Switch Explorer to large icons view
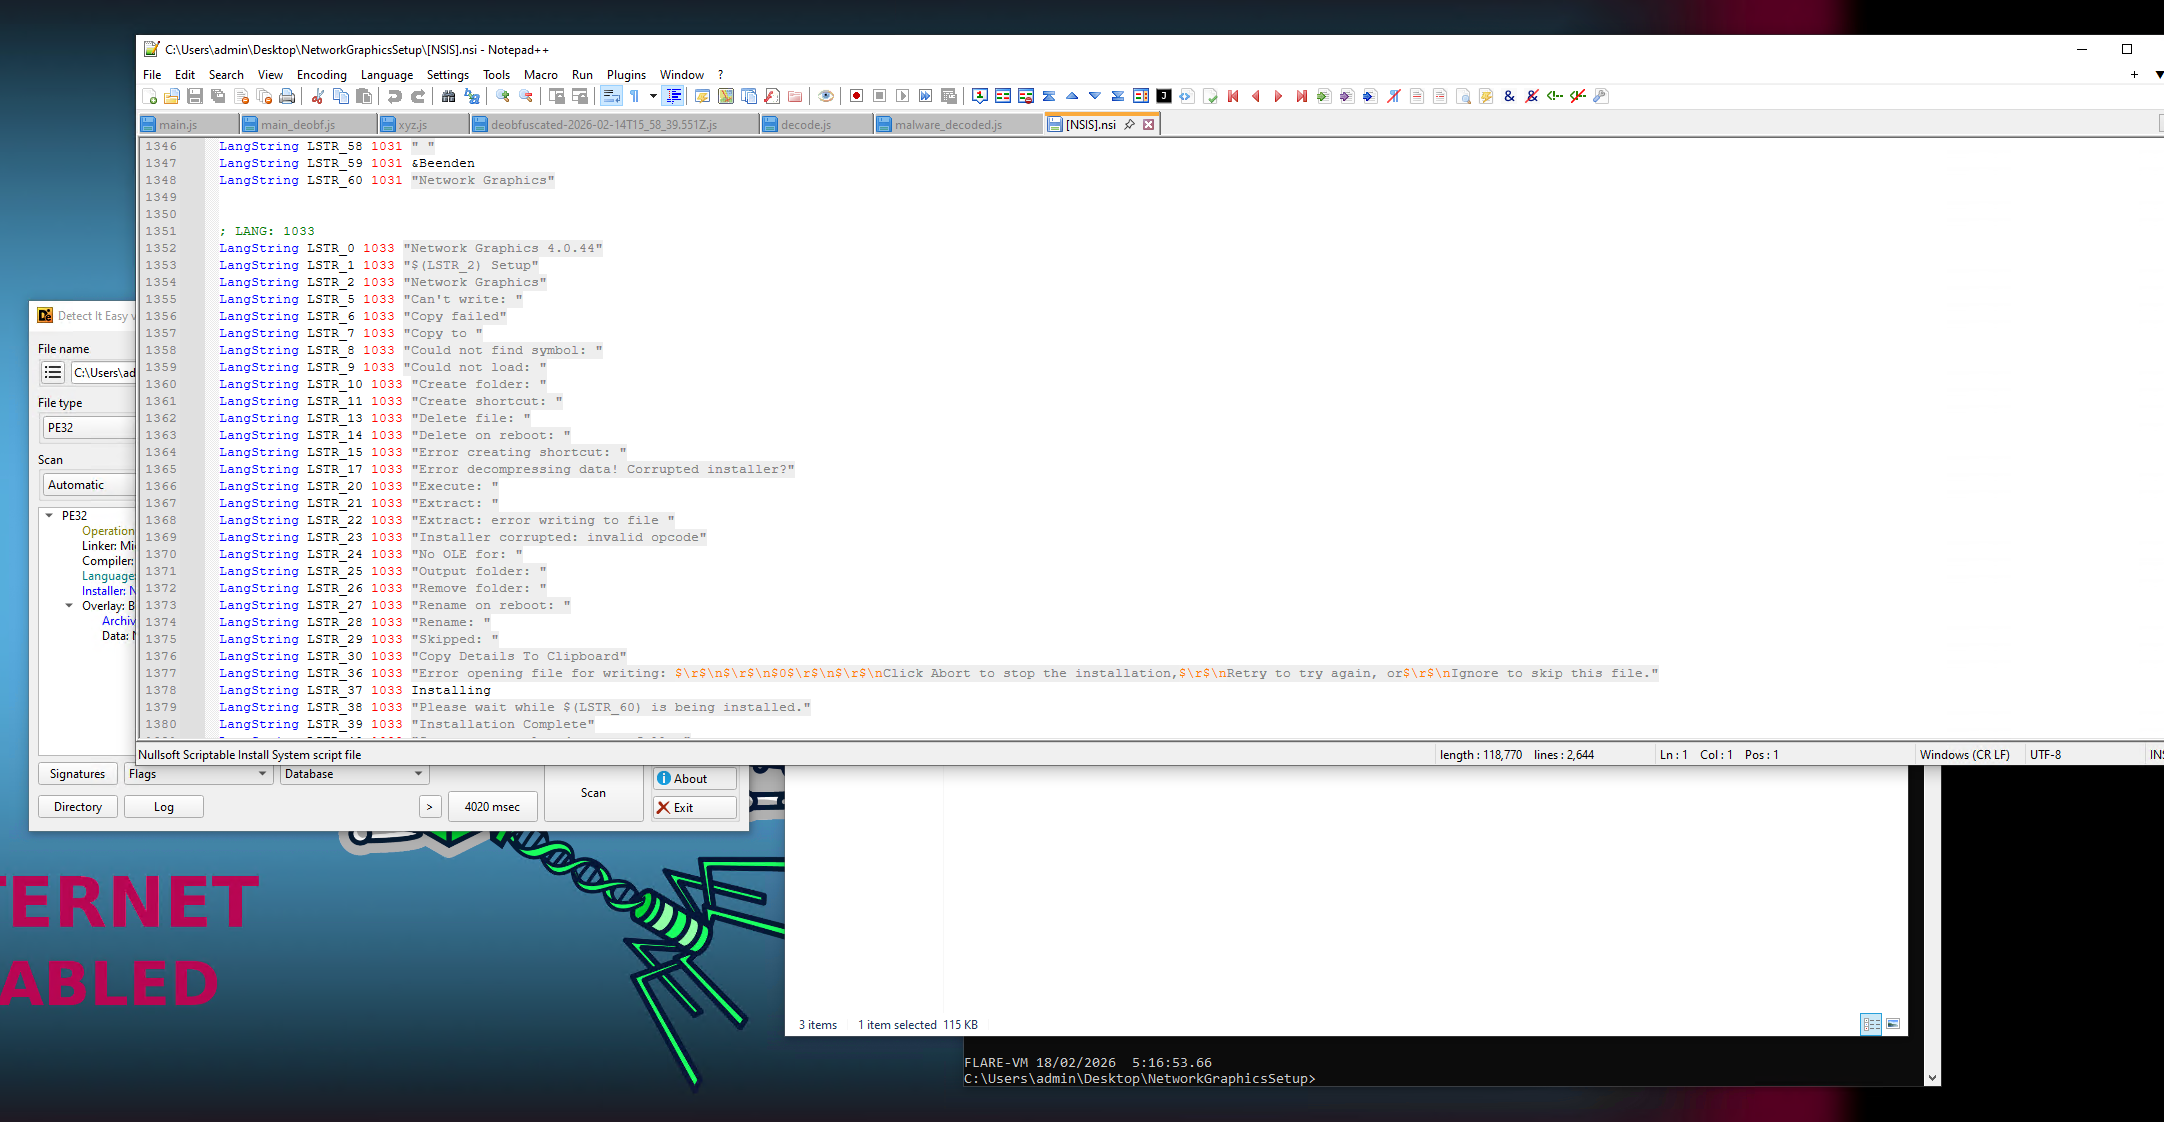Screen dimensions: 2164x1122 pyautogui.click(x=1893, y=1024)
